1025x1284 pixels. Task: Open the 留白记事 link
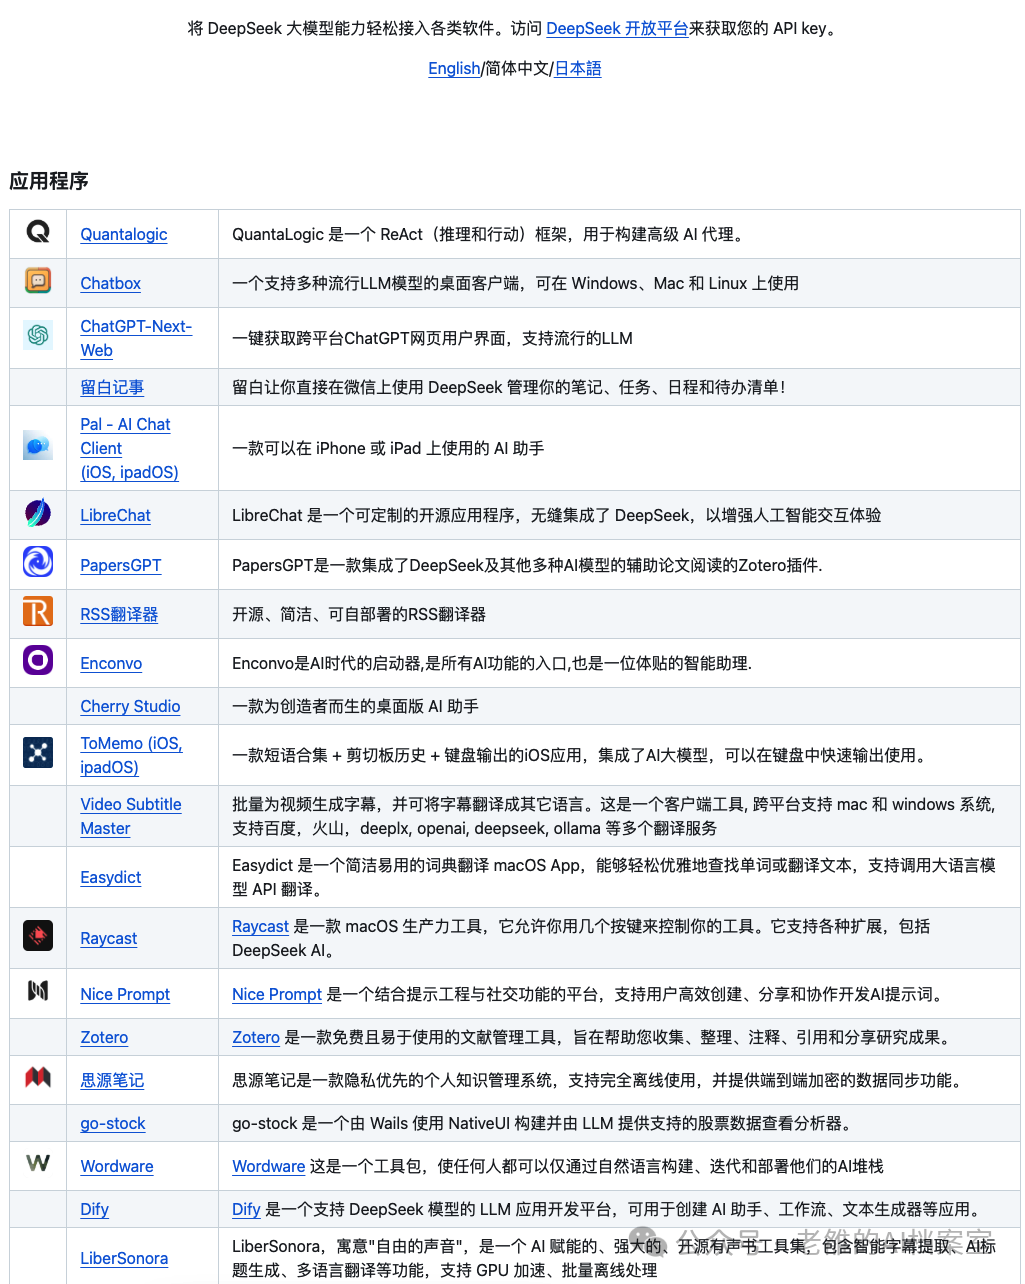coord(112,387)
